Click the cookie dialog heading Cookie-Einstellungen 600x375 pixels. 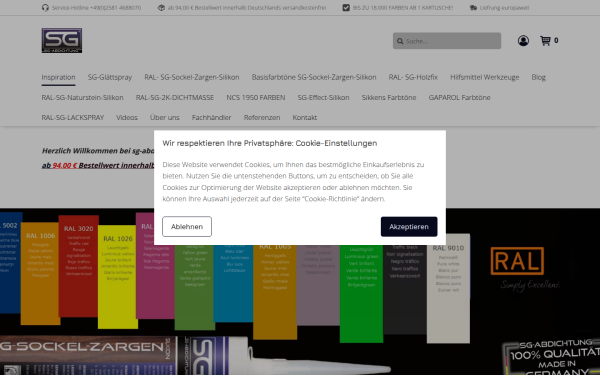tap(270, 143)
